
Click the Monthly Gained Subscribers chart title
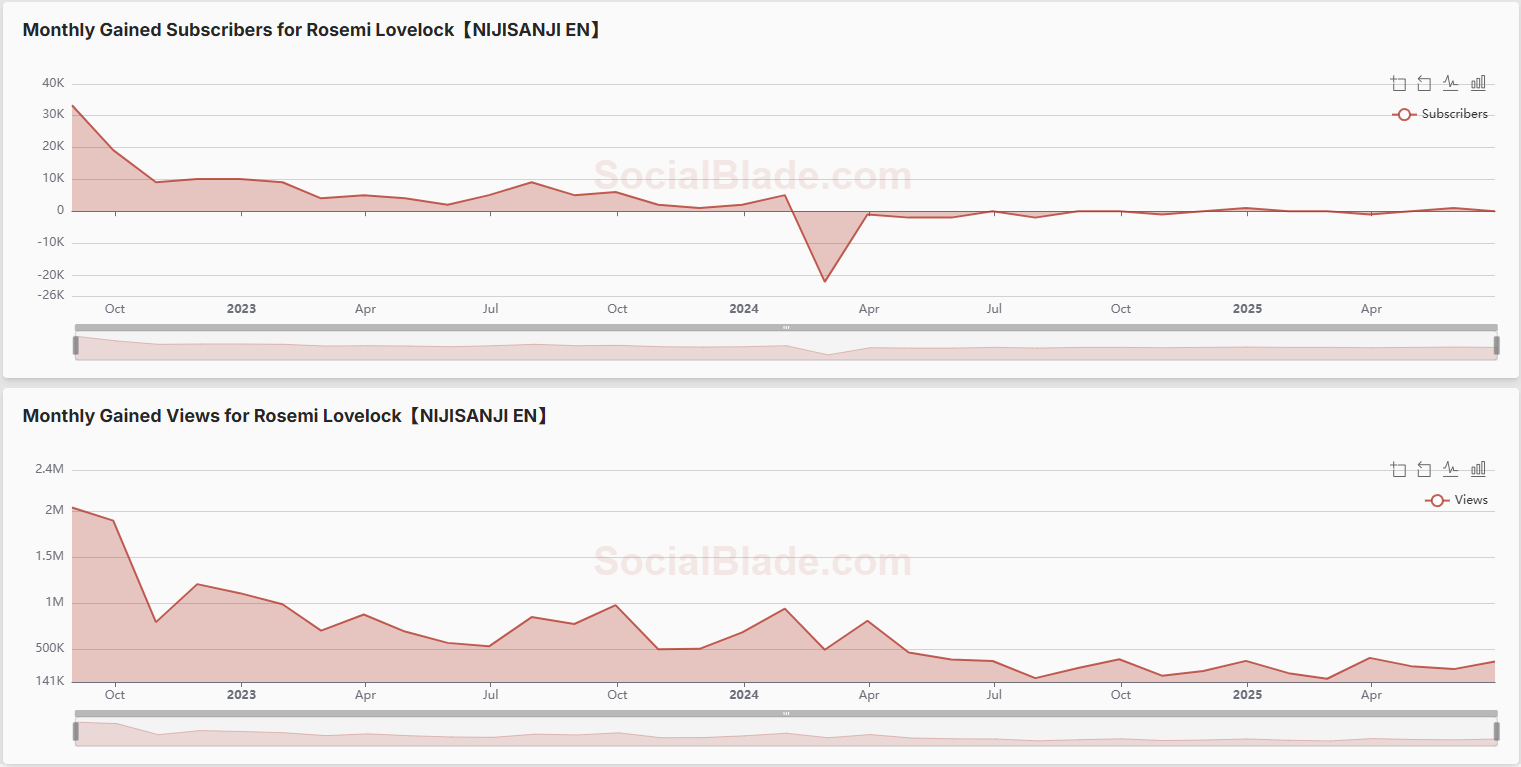click(x=314, y=30)
